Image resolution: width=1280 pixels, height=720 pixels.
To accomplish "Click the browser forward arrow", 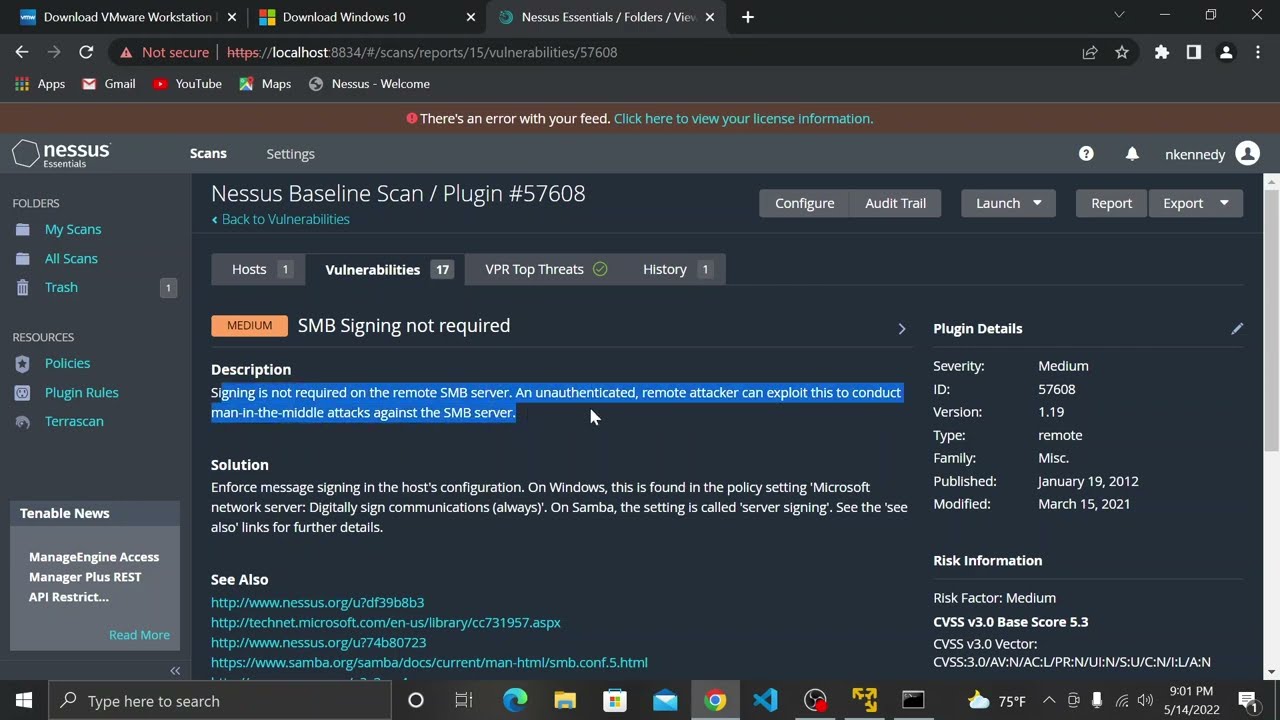I will tap(54, 52).
